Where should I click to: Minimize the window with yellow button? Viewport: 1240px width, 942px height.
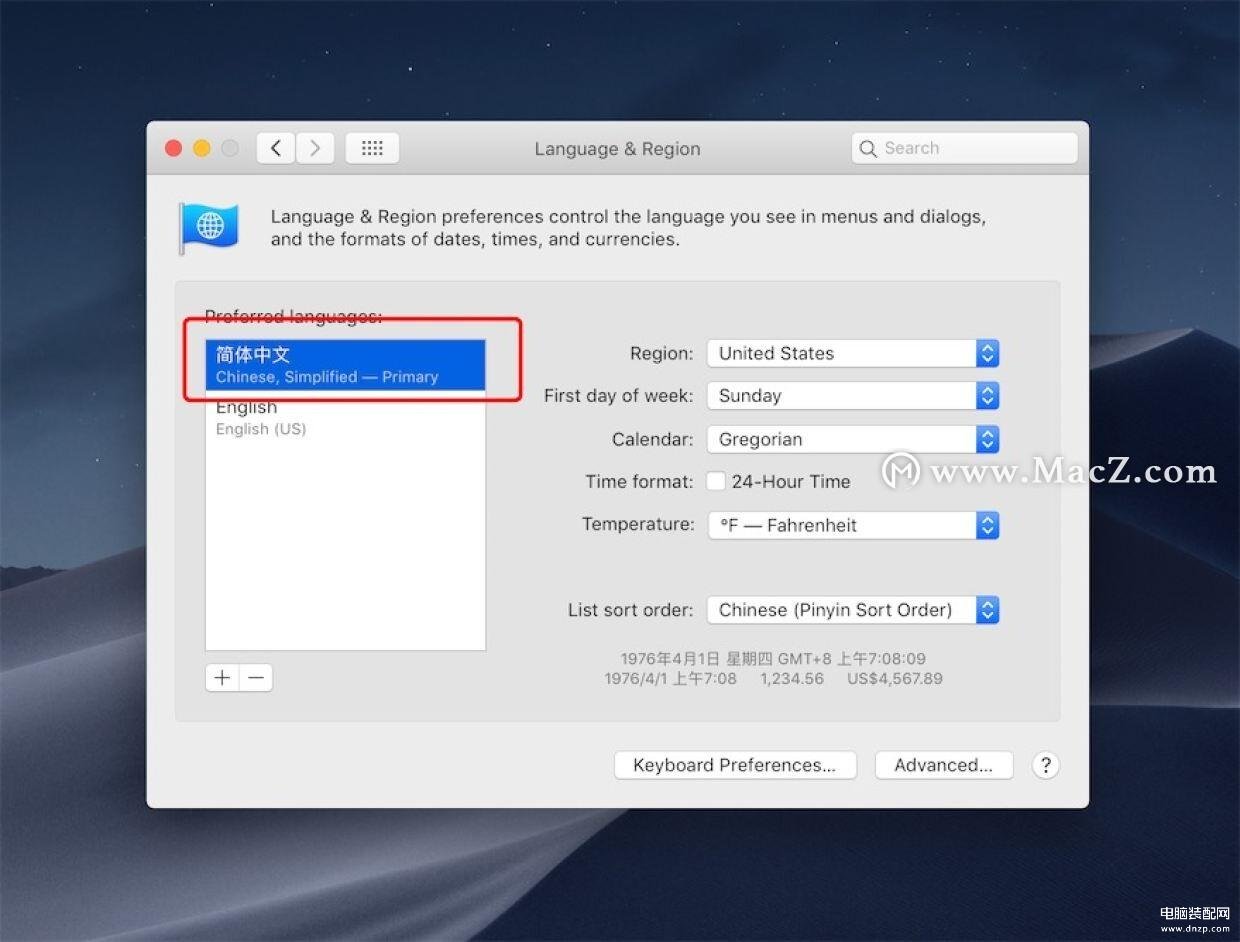tap(201, 149)
